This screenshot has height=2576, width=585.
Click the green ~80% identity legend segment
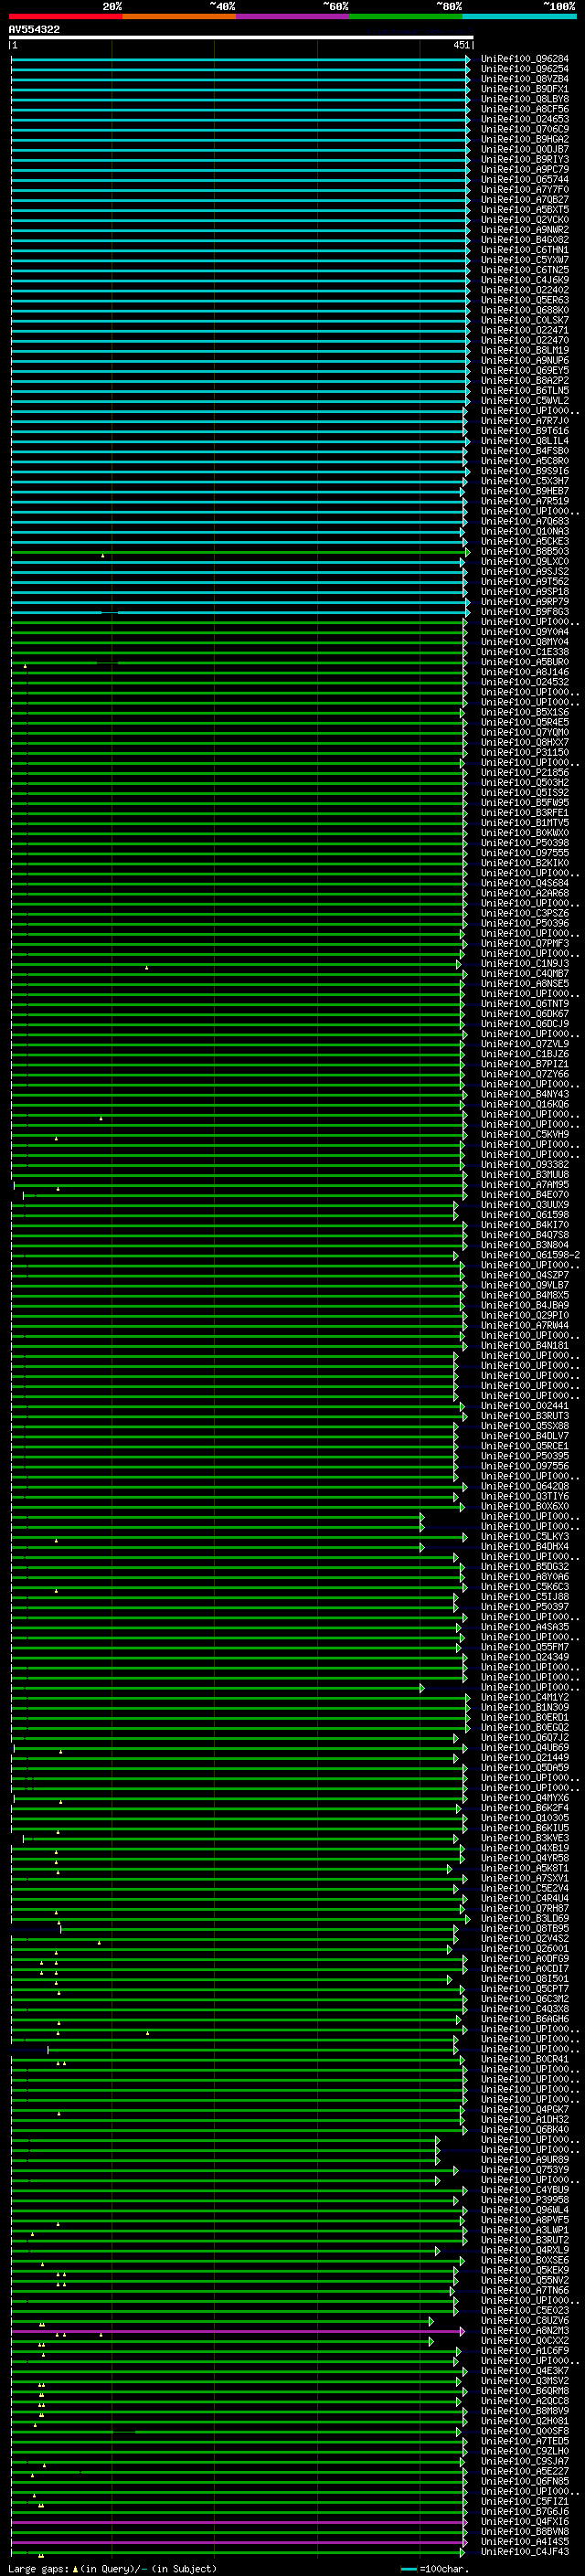click(x=406, y=16)
